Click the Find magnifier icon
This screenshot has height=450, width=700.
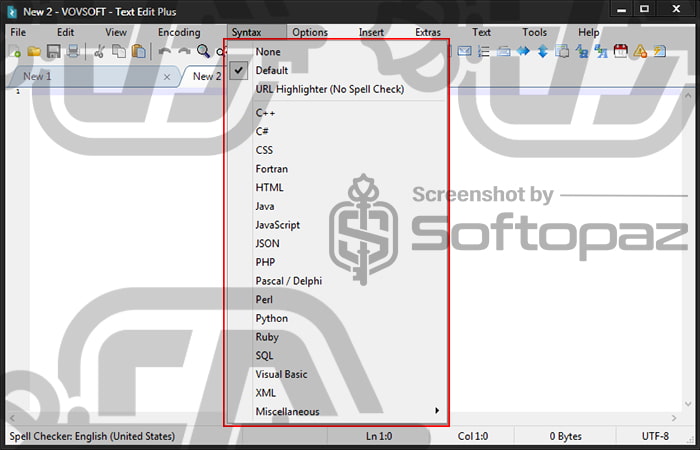(204, 51)
